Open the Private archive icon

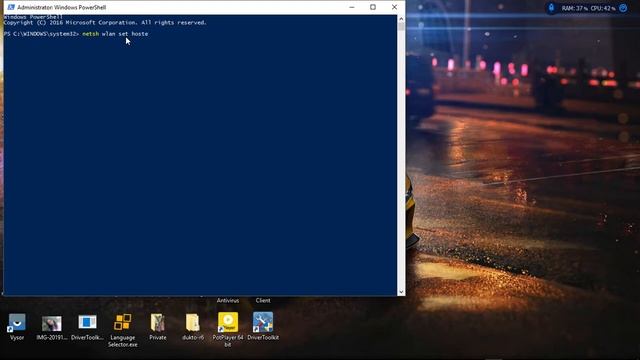pyautogui.click(x=158, y=327)
